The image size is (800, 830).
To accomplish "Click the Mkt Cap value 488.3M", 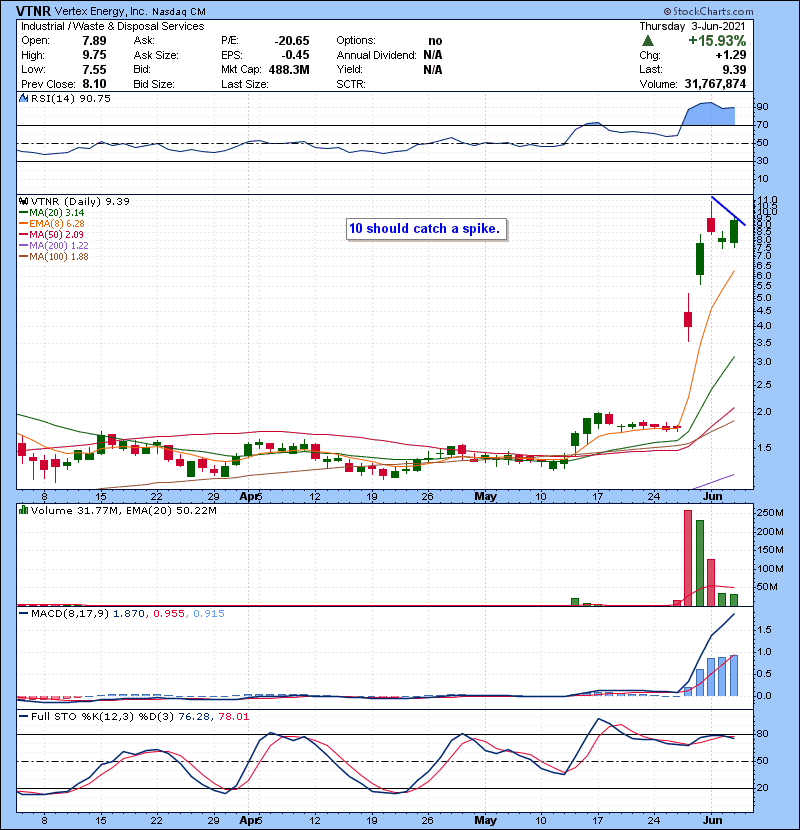I will click(x=289, y=69).
